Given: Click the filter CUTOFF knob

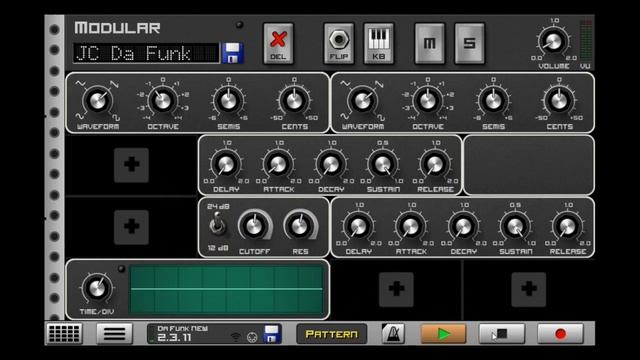Looking at the screenshot, I should (254, 226).
